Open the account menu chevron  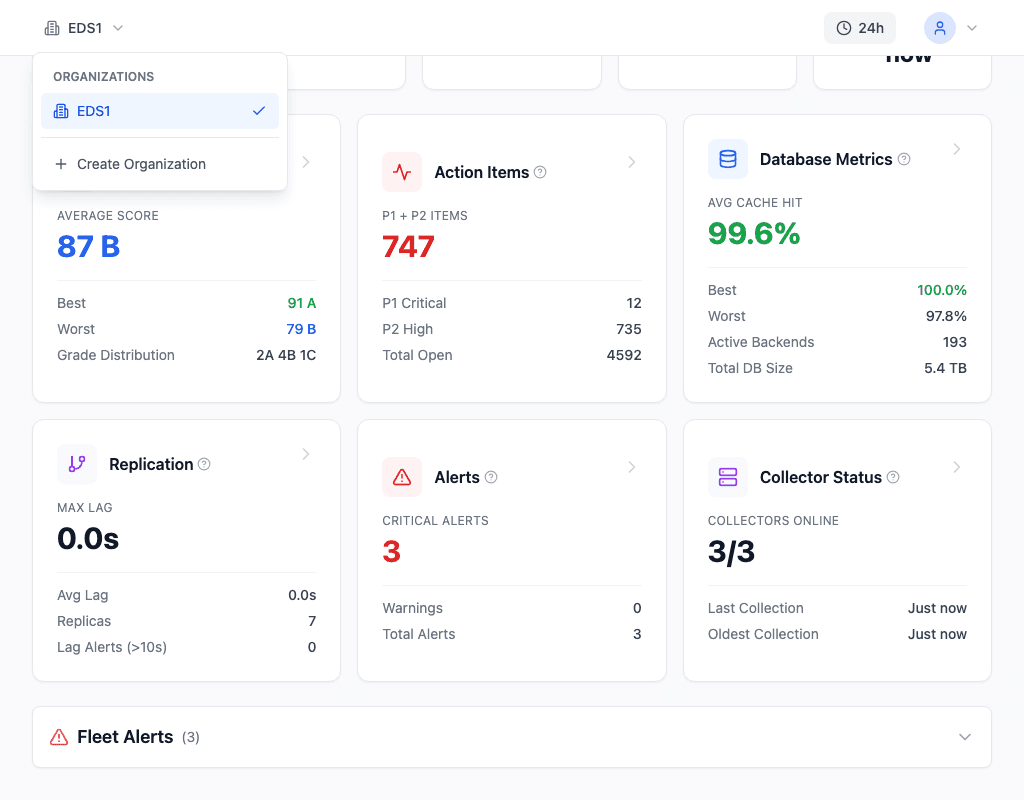(971, 28)
